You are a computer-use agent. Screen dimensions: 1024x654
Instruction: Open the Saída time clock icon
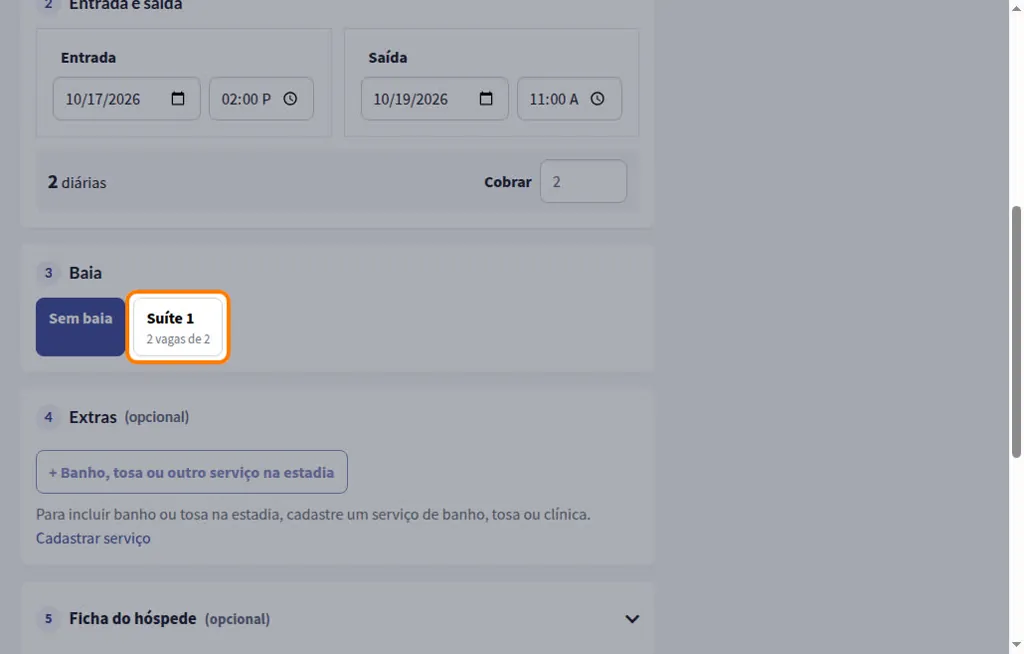[x=598, y=99]
